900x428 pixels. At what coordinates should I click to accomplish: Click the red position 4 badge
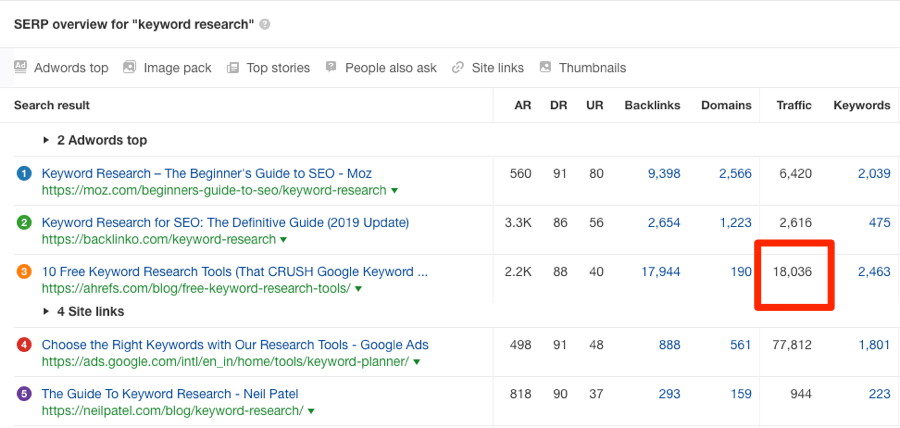click(24, 345)
